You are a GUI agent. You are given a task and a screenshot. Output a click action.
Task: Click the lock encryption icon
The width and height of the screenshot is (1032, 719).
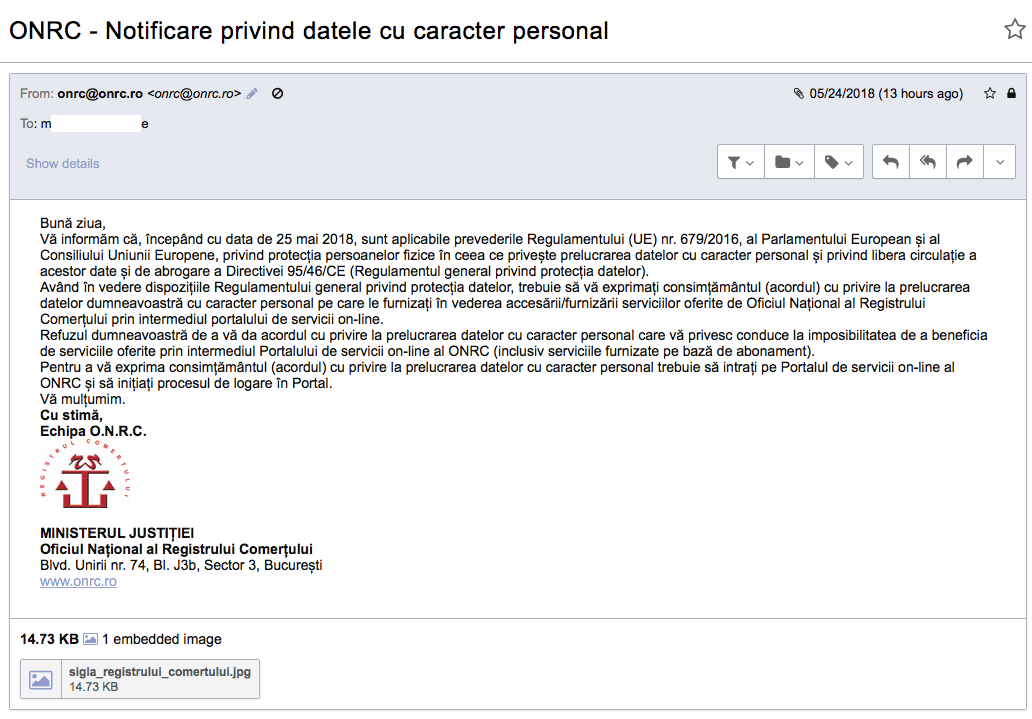[1010, 93]
